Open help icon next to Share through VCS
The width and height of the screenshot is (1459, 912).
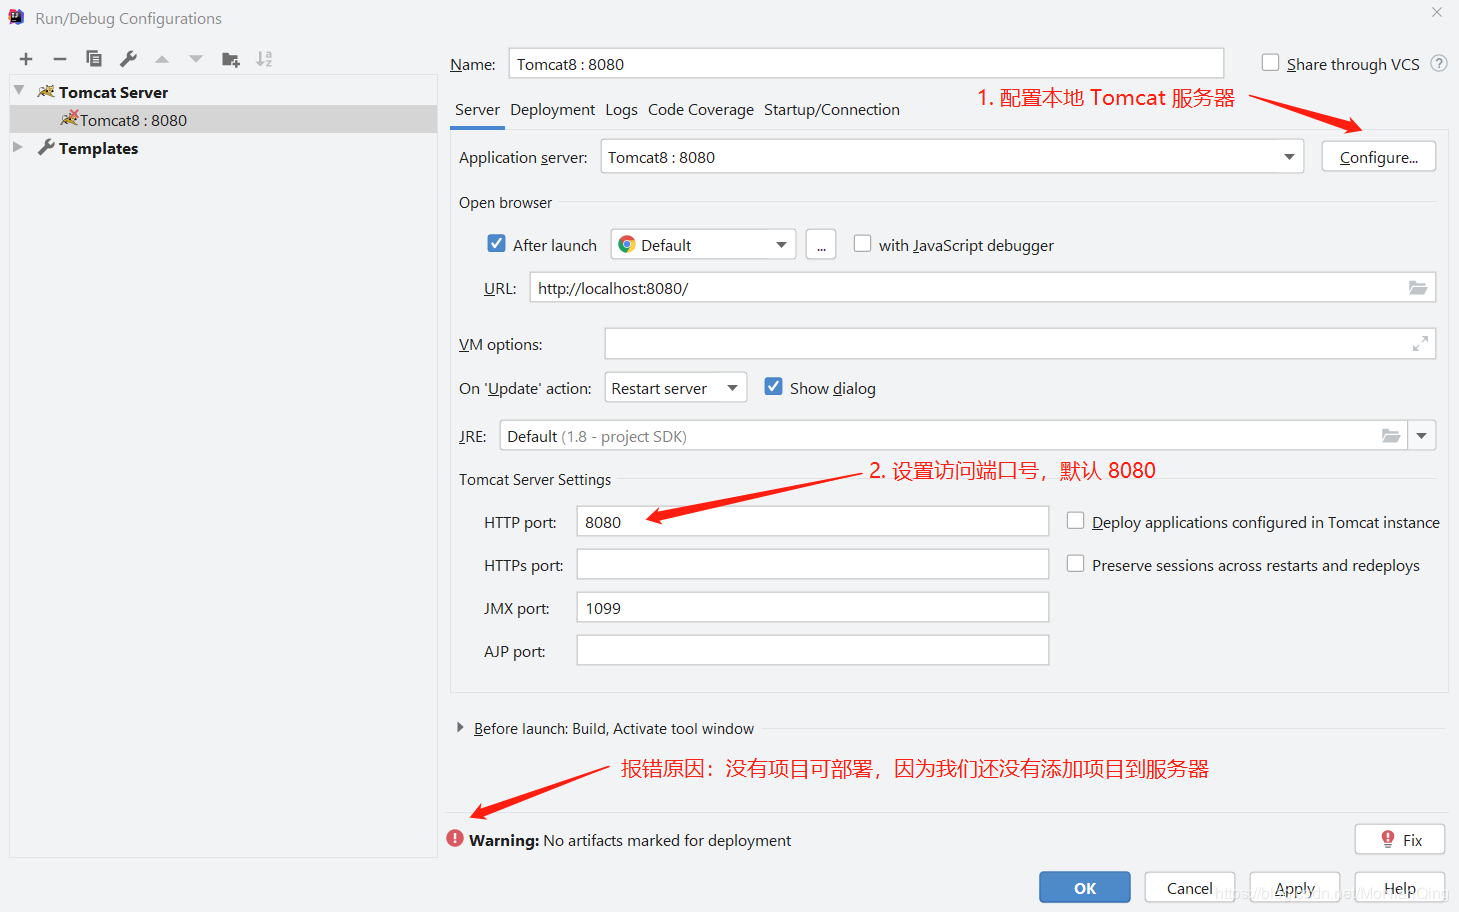(x=1439, y=63)
